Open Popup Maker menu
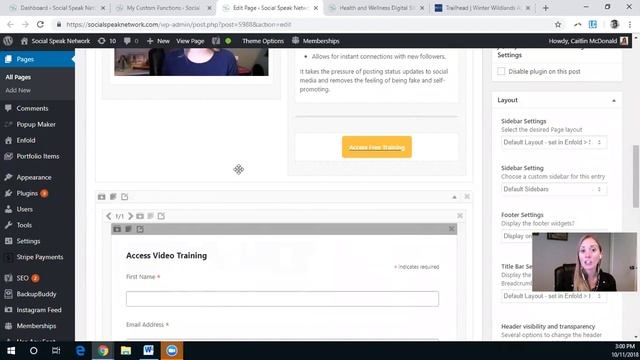This screenshot has width=640, height=360. [x=37, y=124]
